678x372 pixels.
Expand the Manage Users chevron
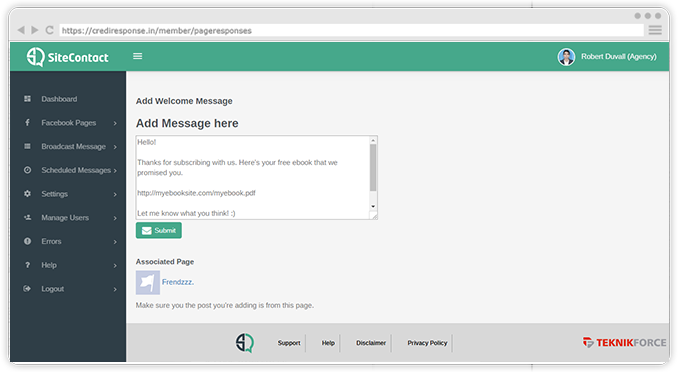115,218
